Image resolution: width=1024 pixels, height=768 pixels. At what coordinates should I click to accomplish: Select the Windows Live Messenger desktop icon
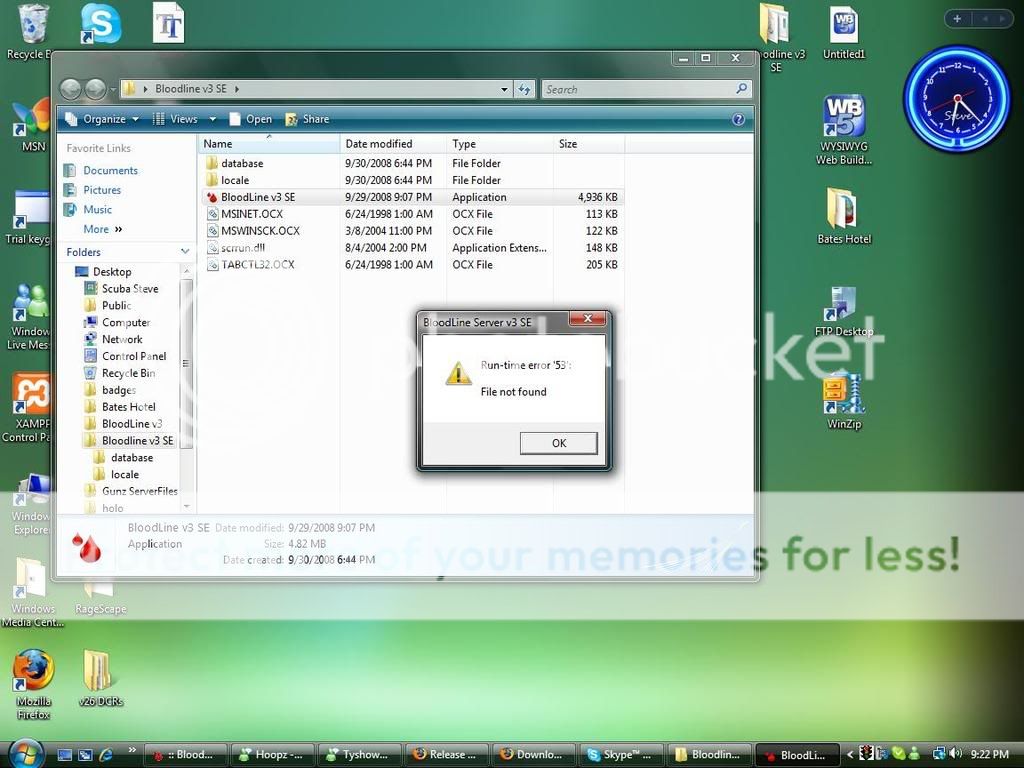point(29,317)
